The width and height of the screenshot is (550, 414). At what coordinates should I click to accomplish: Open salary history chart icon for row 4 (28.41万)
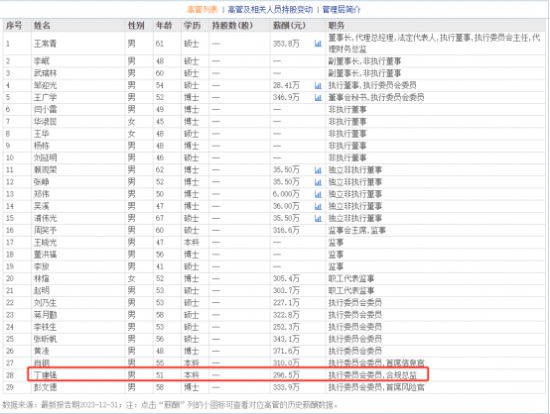(318, 85)
